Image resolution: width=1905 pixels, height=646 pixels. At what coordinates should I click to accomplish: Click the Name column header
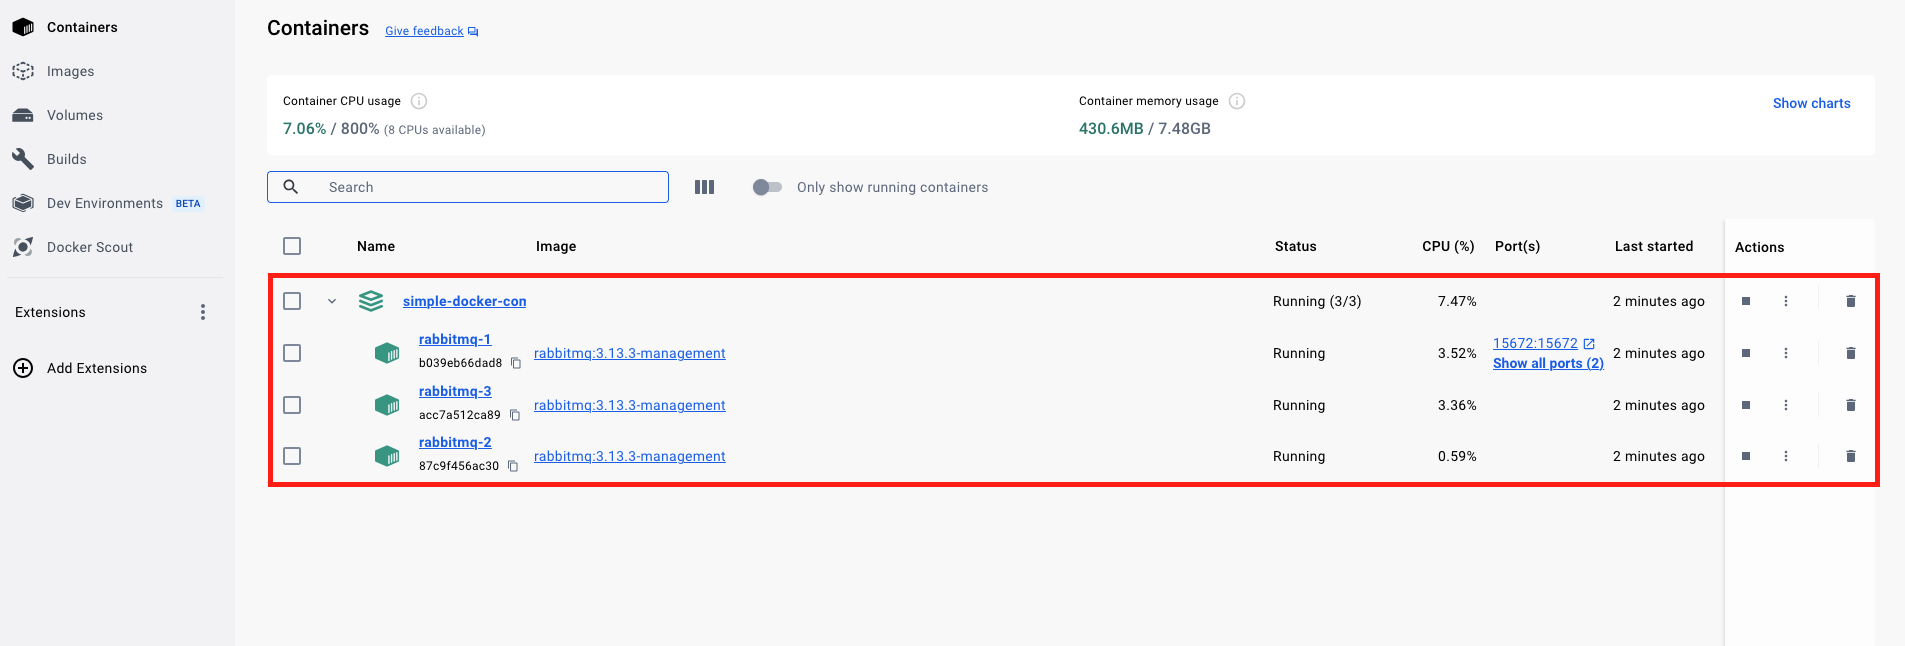pos(376,246)
